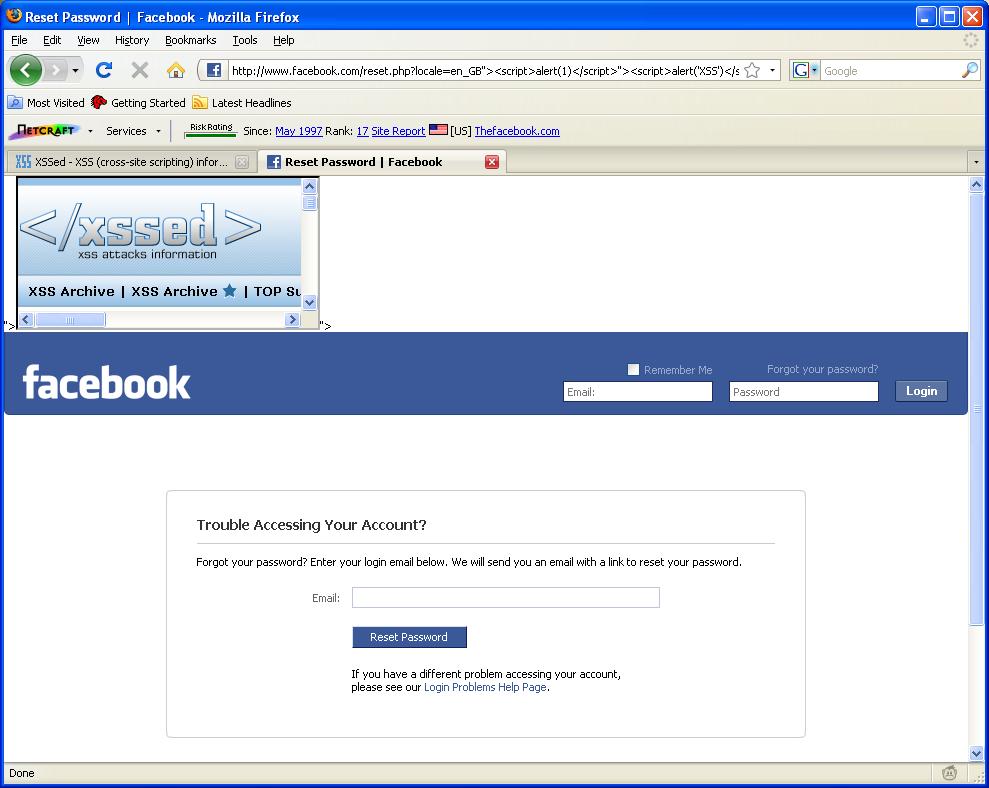Open the Most Visited bookmarks folder
The image size is (989, 788).
46,102
